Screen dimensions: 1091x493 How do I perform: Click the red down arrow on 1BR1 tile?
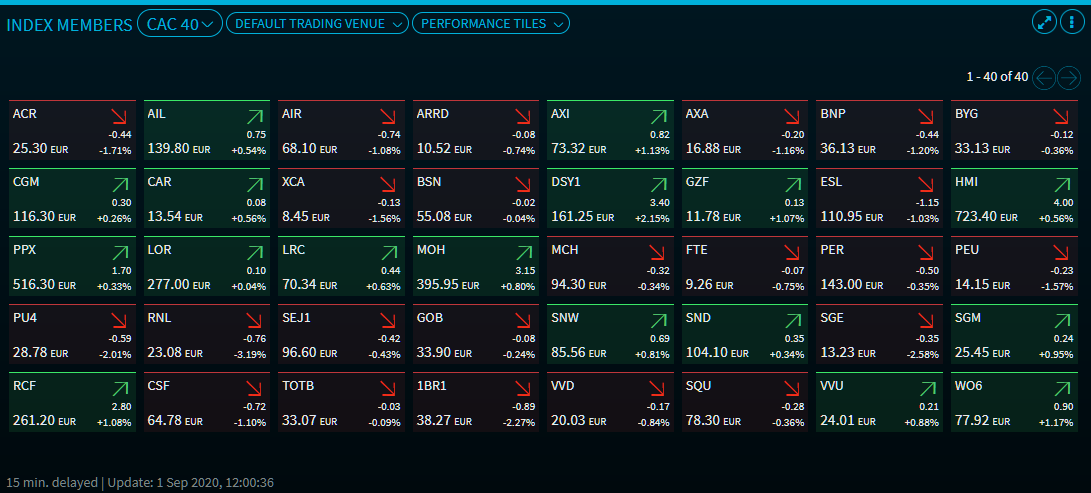pos(524,388)
